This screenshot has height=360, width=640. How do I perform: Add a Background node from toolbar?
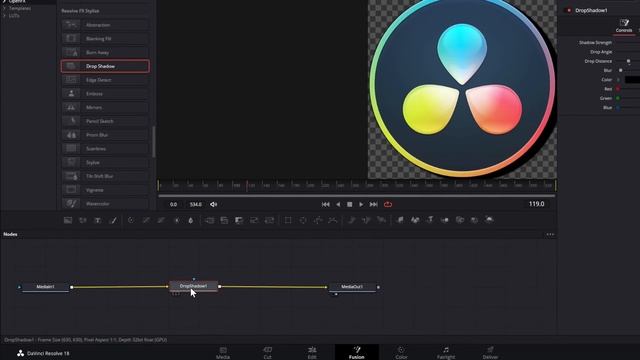[x=68, y=220]
